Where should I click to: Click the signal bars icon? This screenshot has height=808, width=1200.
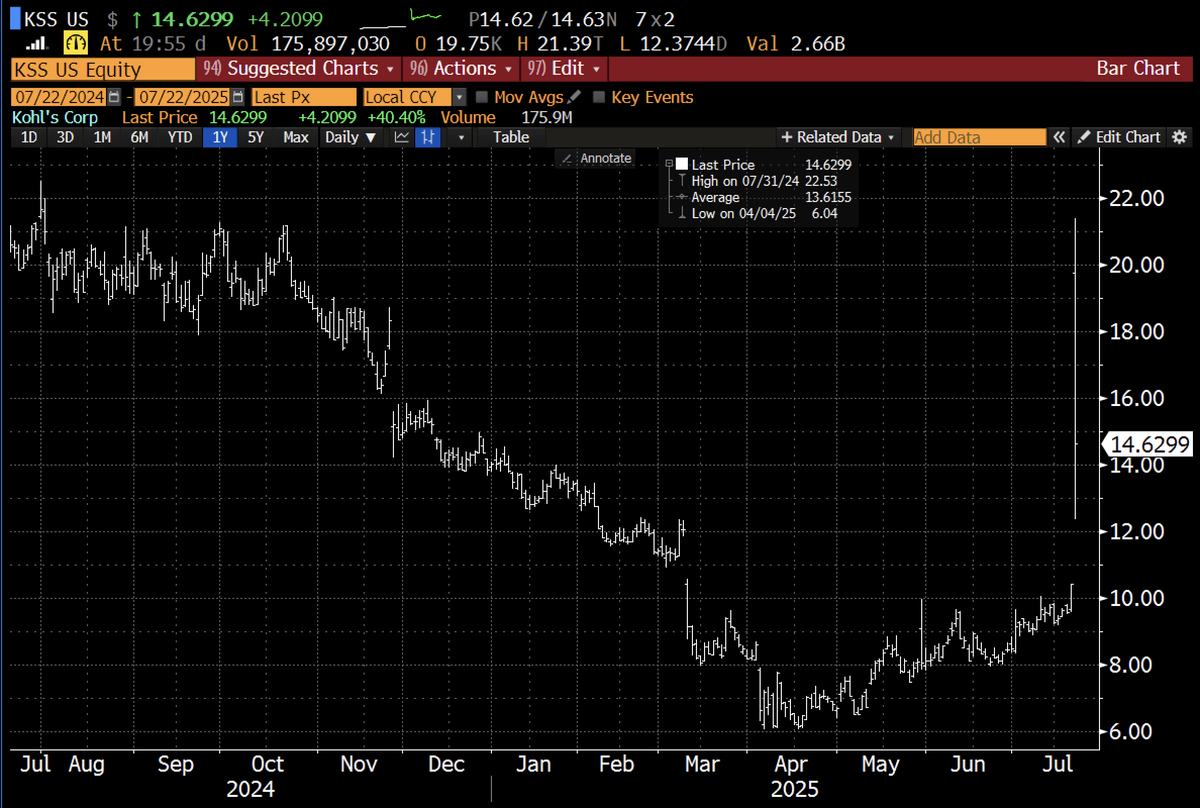35,43
